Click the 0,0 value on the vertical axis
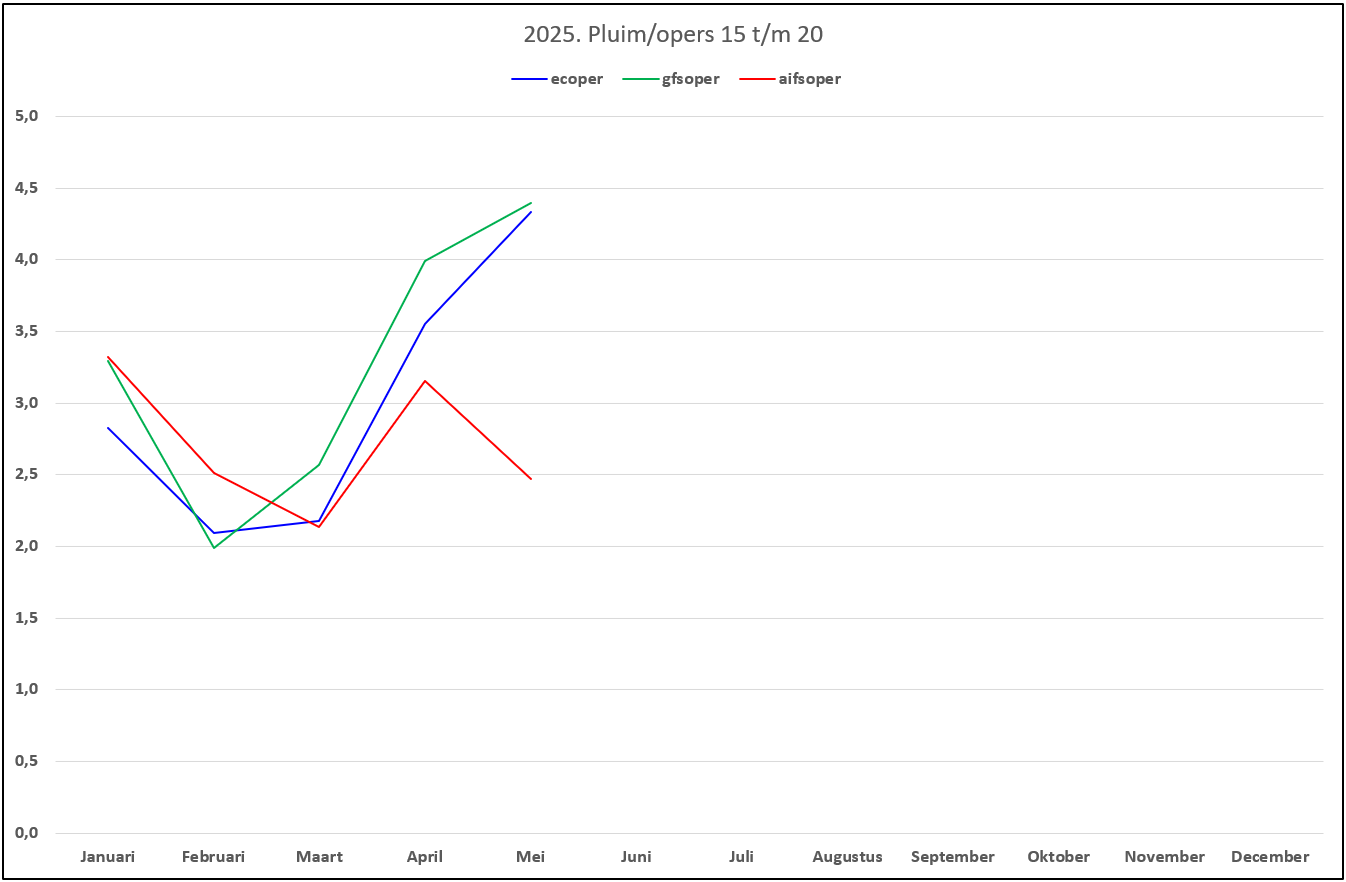This screenshot has width=1346, height=882. click(27, 833)
